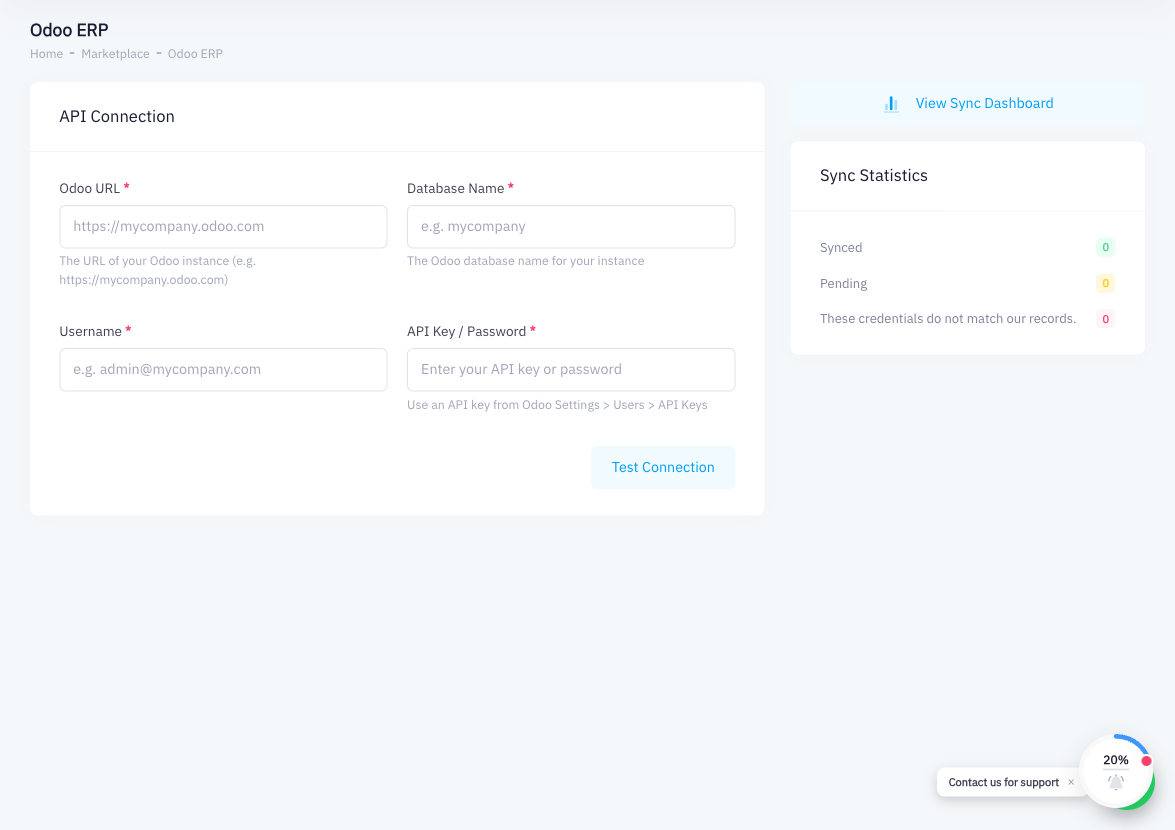Click the Odoo ERP page title
1175x830 pixels.
pyautogui.click(x=69, y=30)
